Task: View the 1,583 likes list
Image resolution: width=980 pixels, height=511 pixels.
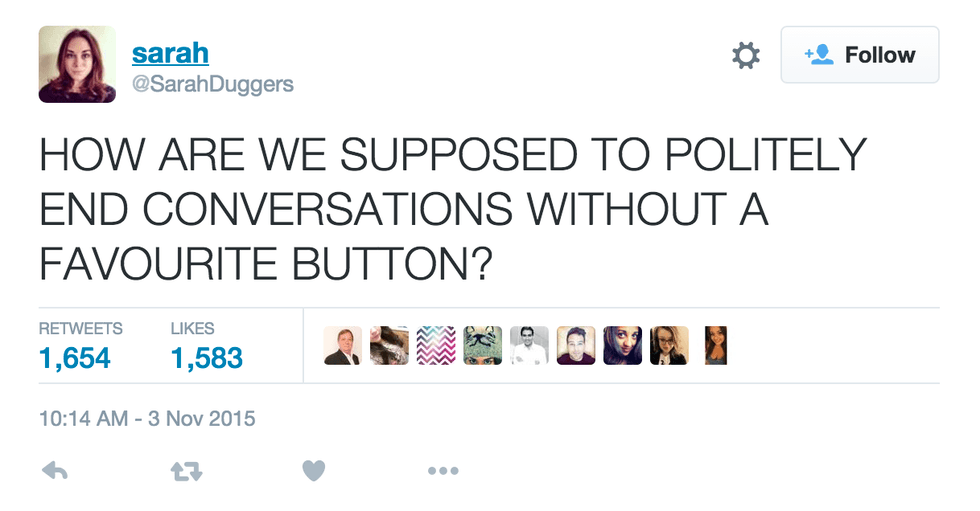Action: pos(207,357)
